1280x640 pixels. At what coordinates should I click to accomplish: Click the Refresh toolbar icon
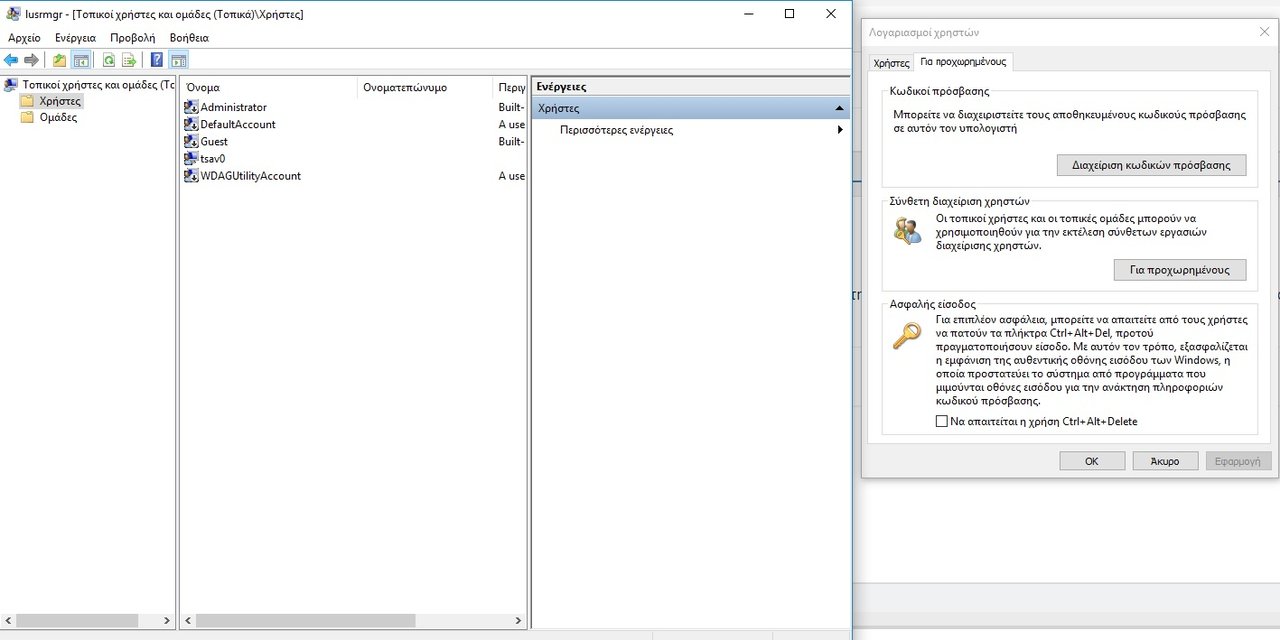point(108,60)
